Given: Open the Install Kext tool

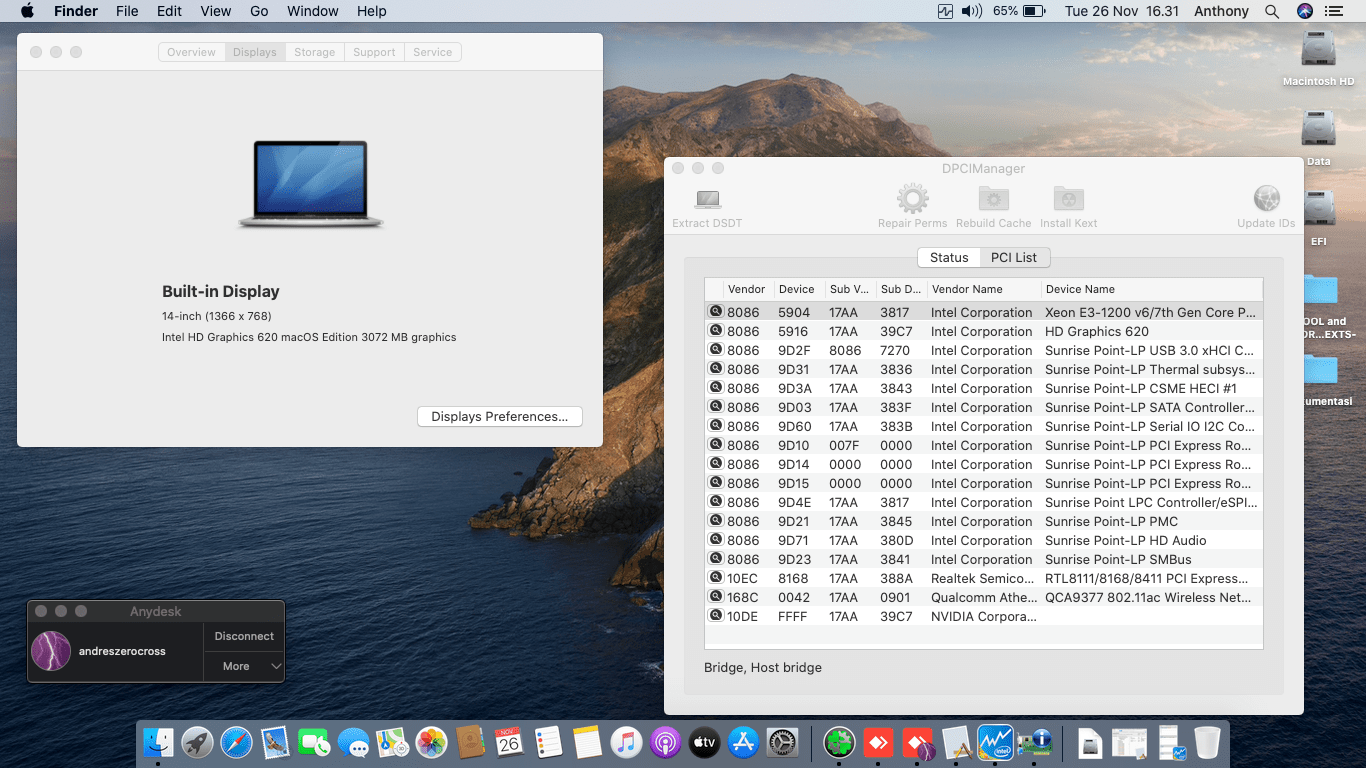Looking at the screenshot, I should pyautogui.click(x=1068, y=199).
